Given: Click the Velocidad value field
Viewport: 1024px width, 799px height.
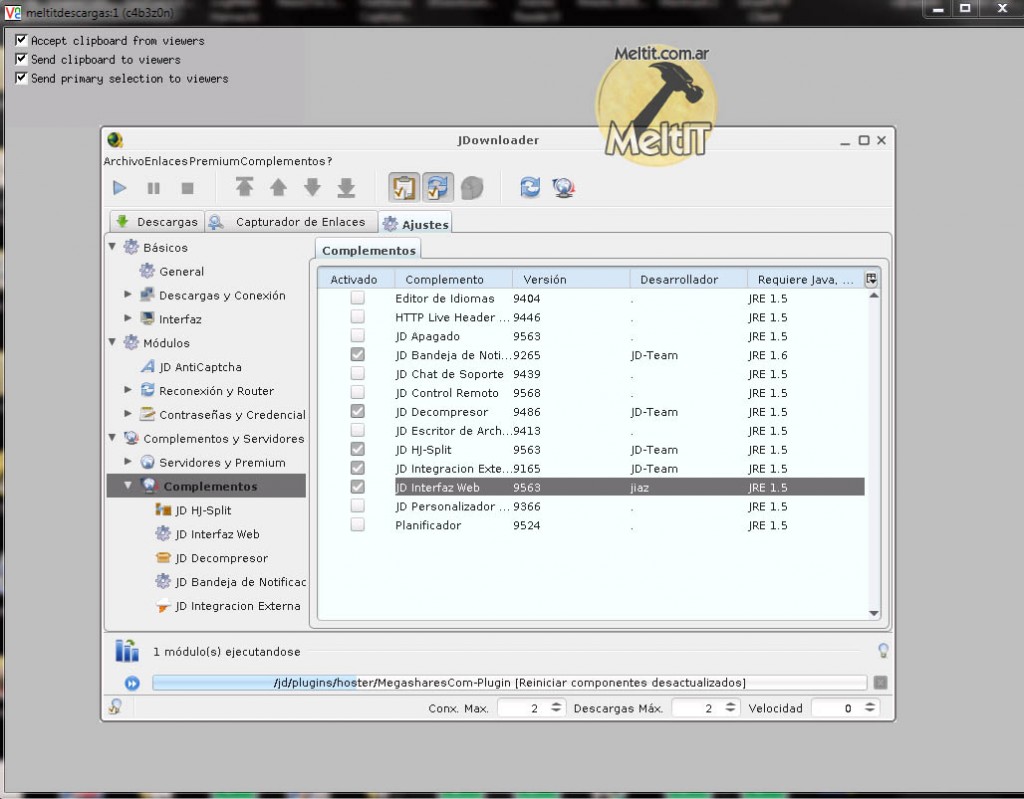Looking at the screenshot, I should pos(837,708).
